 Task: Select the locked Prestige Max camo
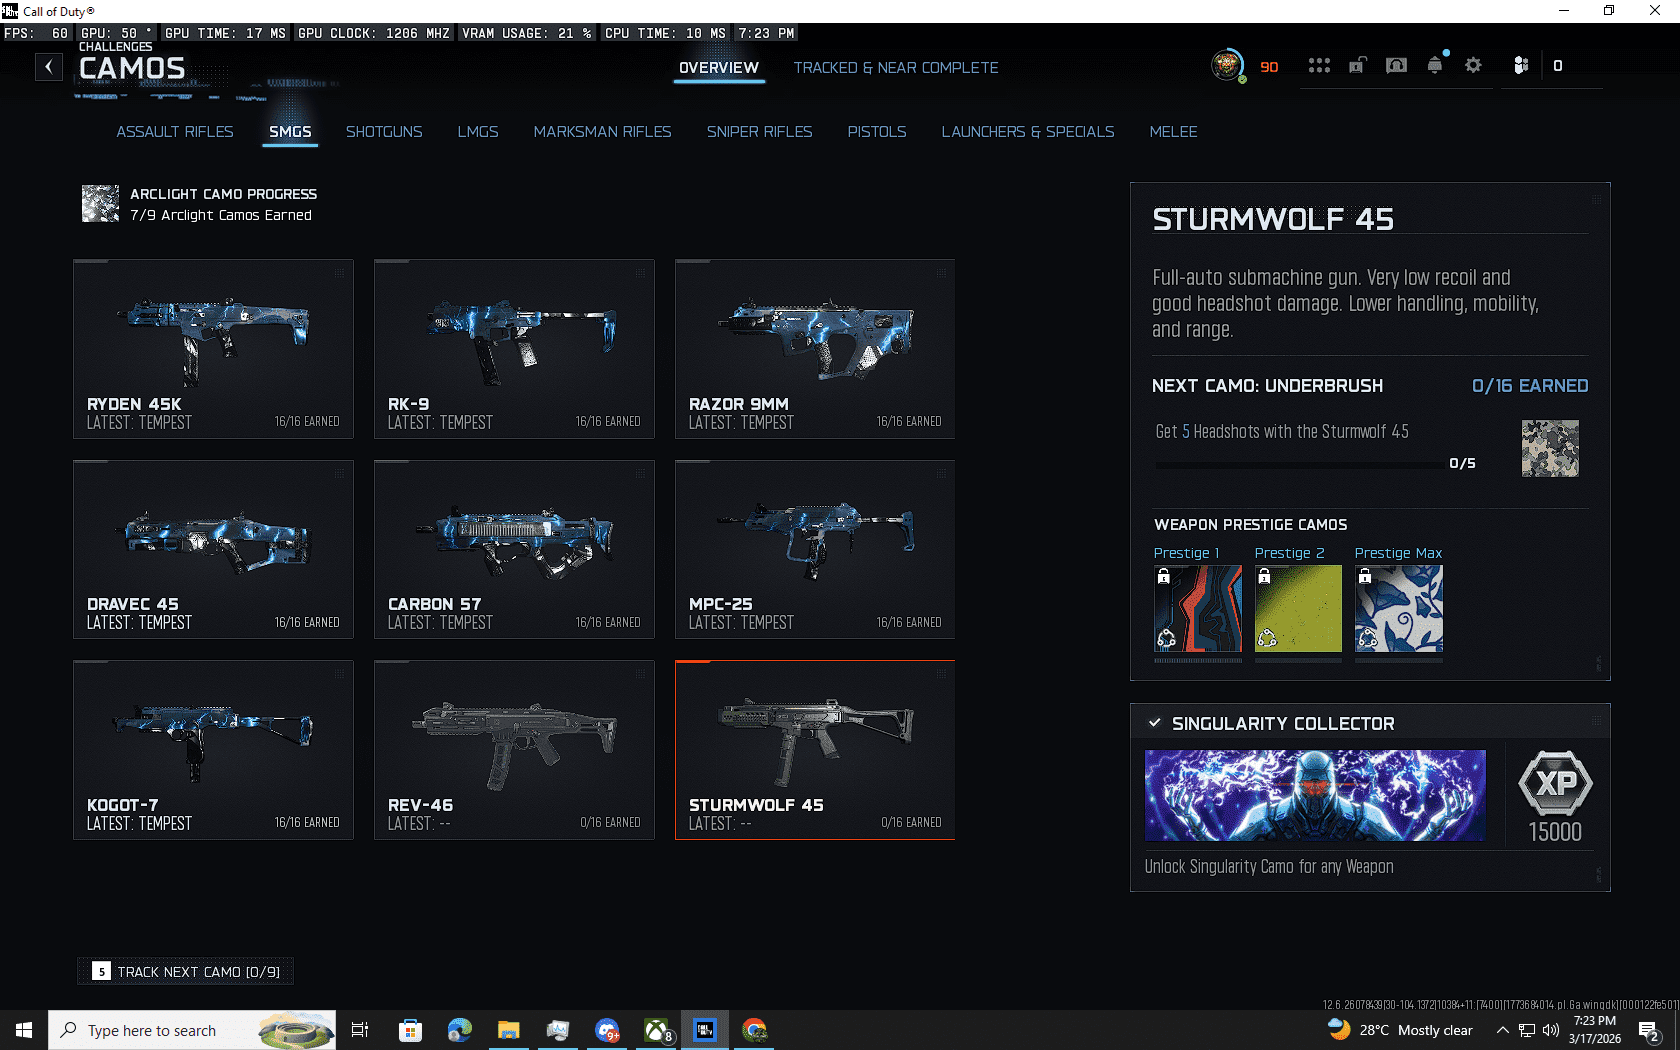click(x=1398, y=609)
